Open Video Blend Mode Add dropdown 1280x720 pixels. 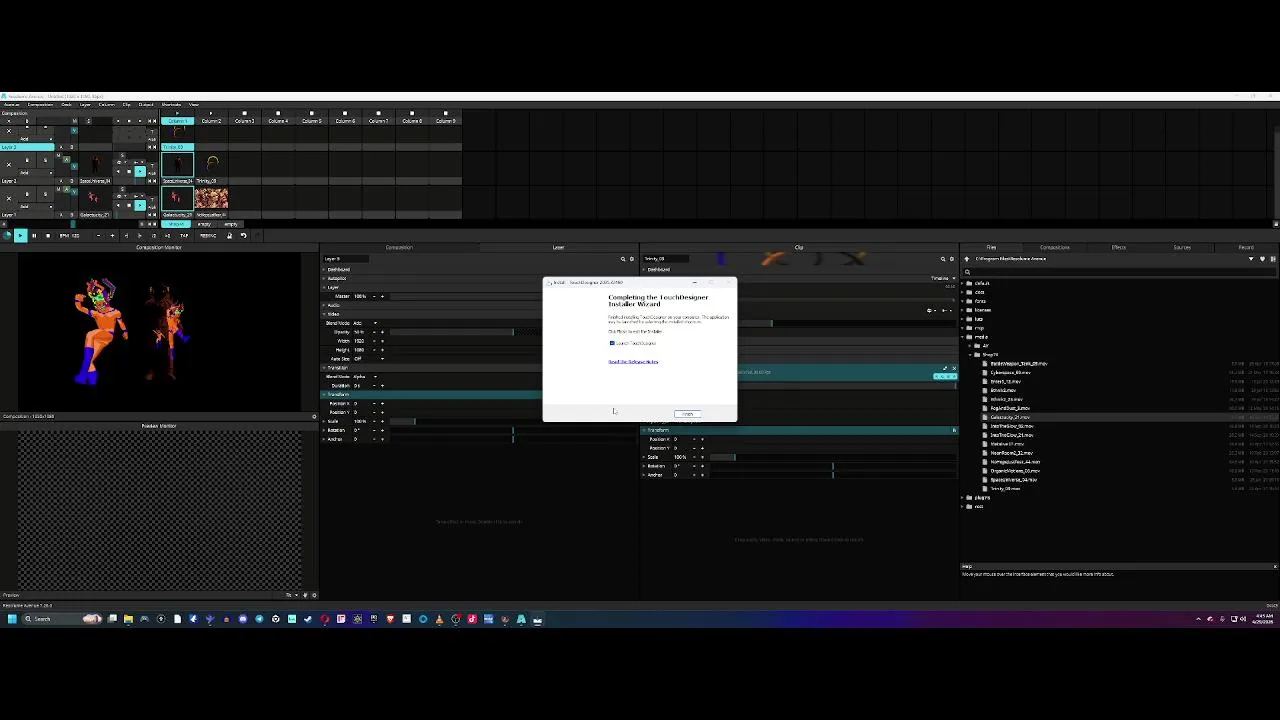[365, 323]
